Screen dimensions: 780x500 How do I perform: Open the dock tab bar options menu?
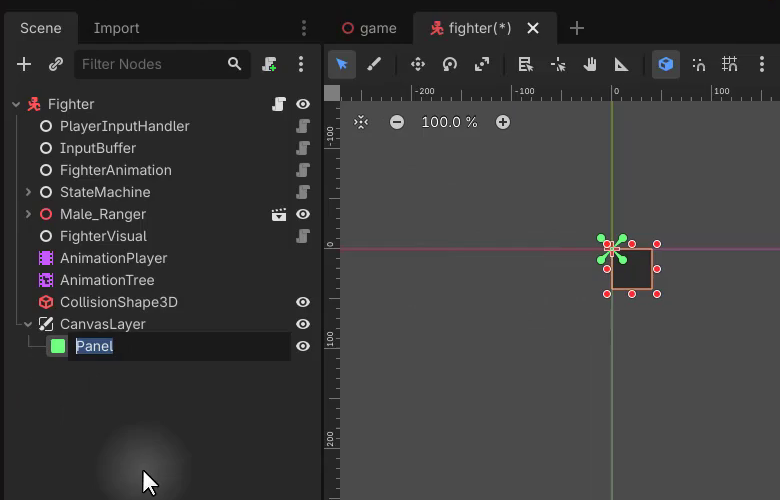[x=304, y=28]
